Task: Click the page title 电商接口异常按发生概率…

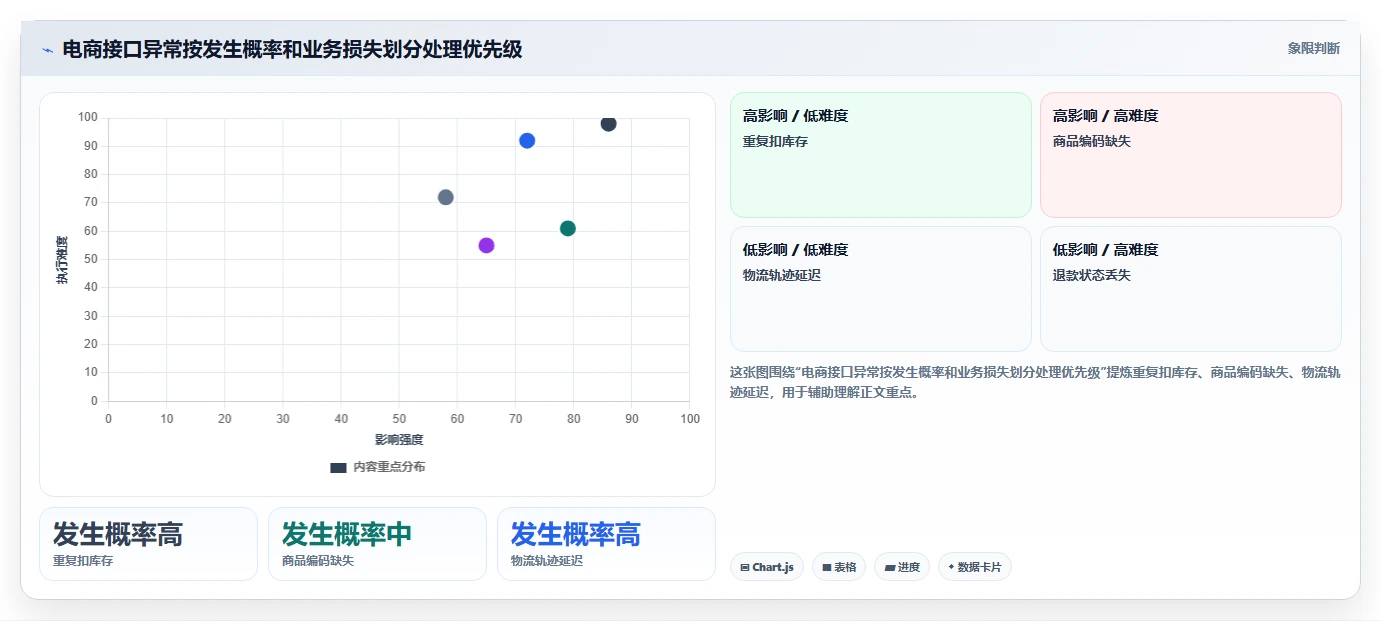Action: tap(292, 50)
